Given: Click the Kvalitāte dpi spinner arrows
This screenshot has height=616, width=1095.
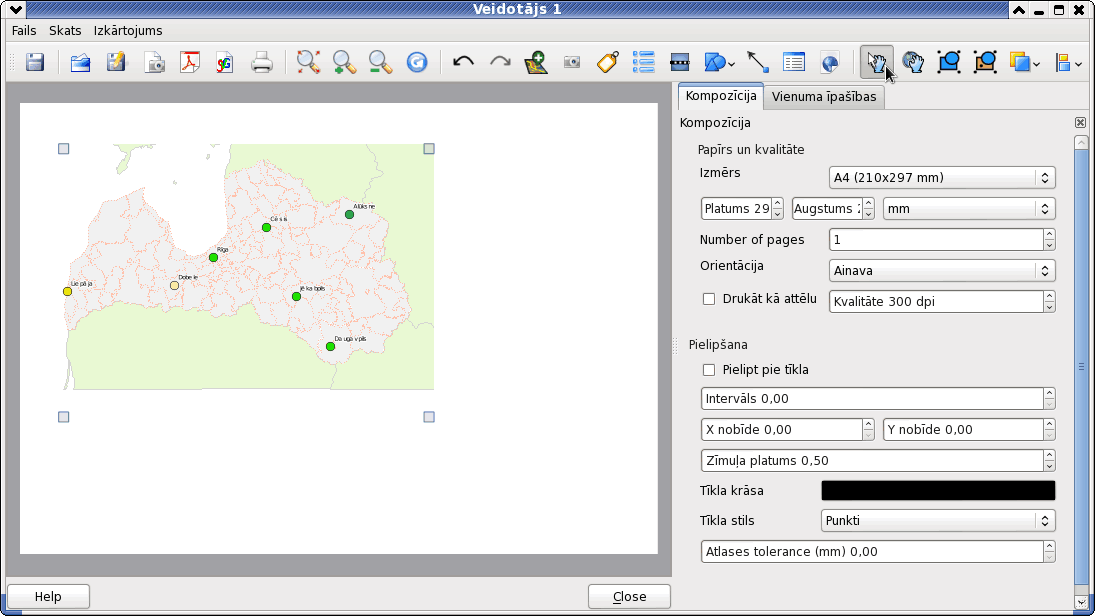Looking at the screenshot, I should click(1049, 302).
